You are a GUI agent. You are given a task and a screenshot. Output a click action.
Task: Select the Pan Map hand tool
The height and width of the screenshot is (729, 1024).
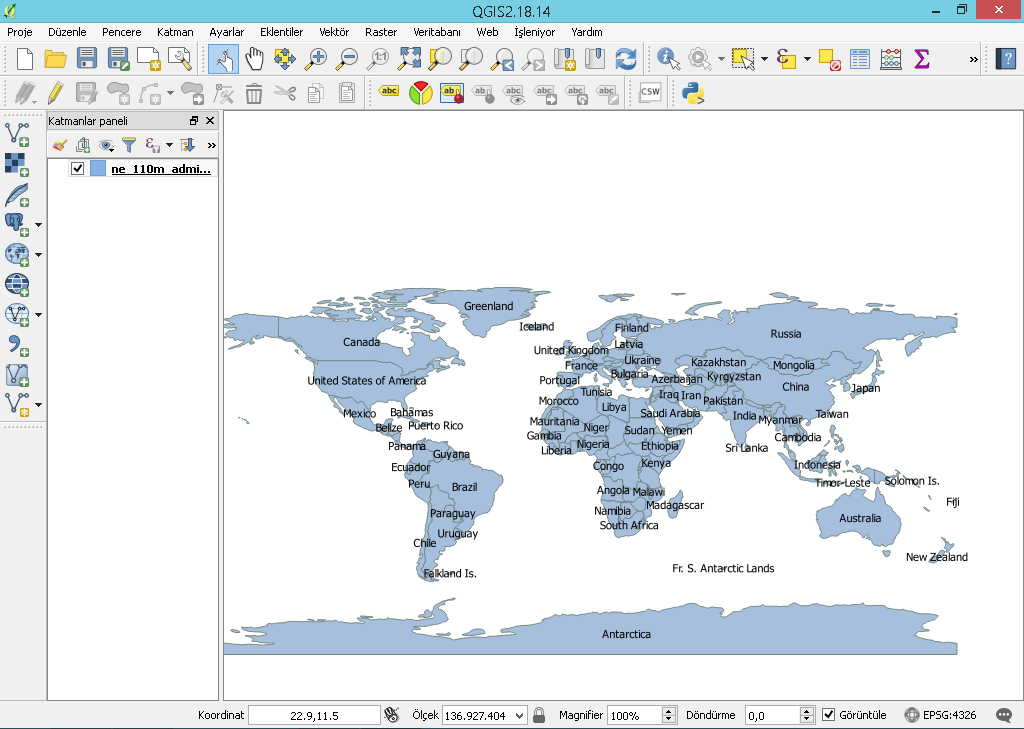click(254, 59)
